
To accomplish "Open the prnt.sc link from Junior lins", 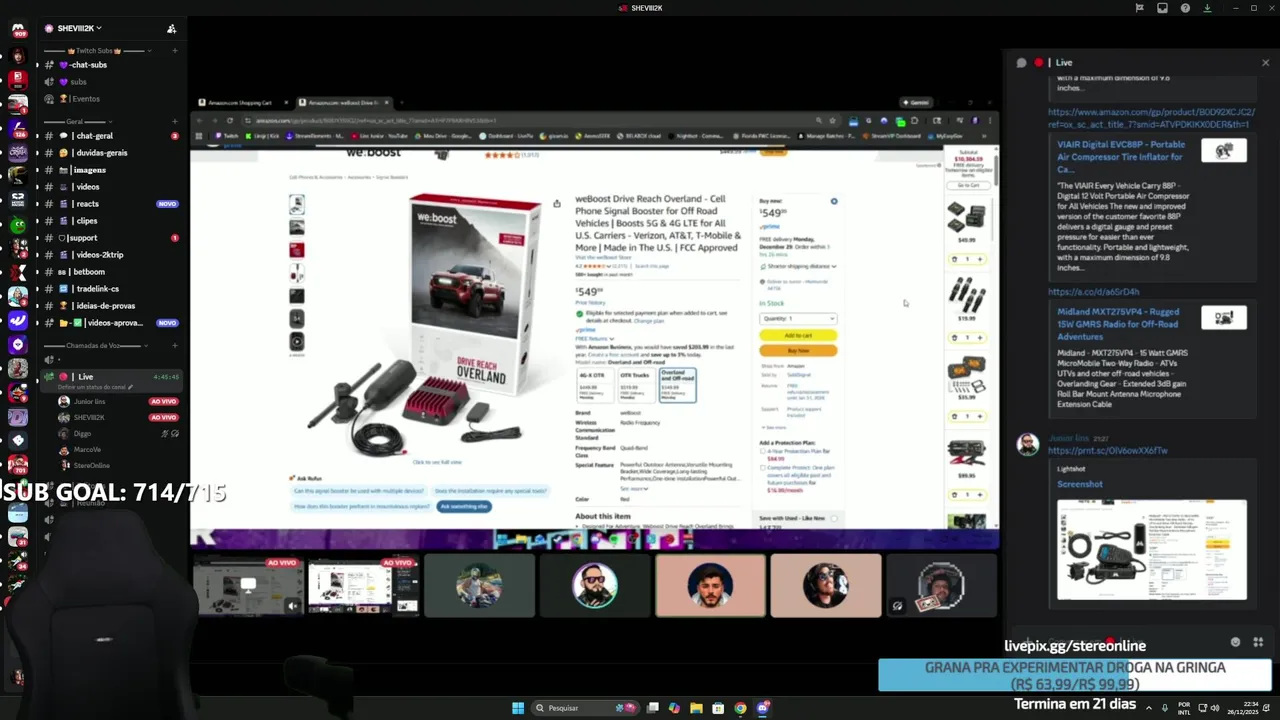I will (x=1107, y=451).
